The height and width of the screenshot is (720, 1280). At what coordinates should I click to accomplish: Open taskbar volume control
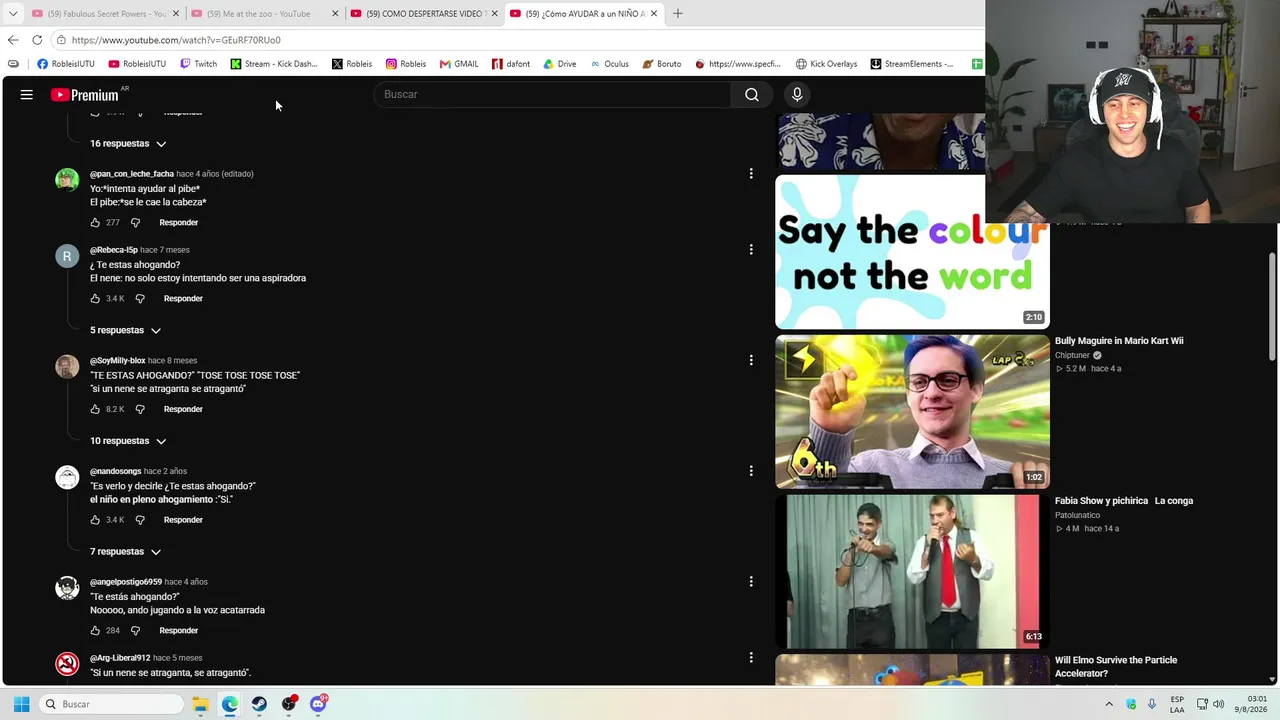click(x=1218, y=704)
